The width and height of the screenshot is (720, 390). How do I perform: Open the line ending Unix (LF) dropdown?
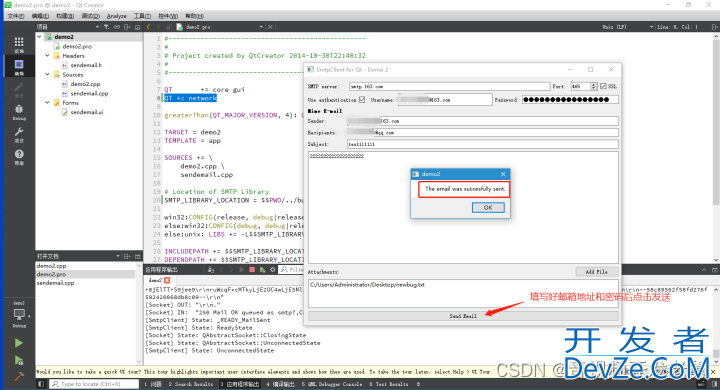[x=628, y=27]
